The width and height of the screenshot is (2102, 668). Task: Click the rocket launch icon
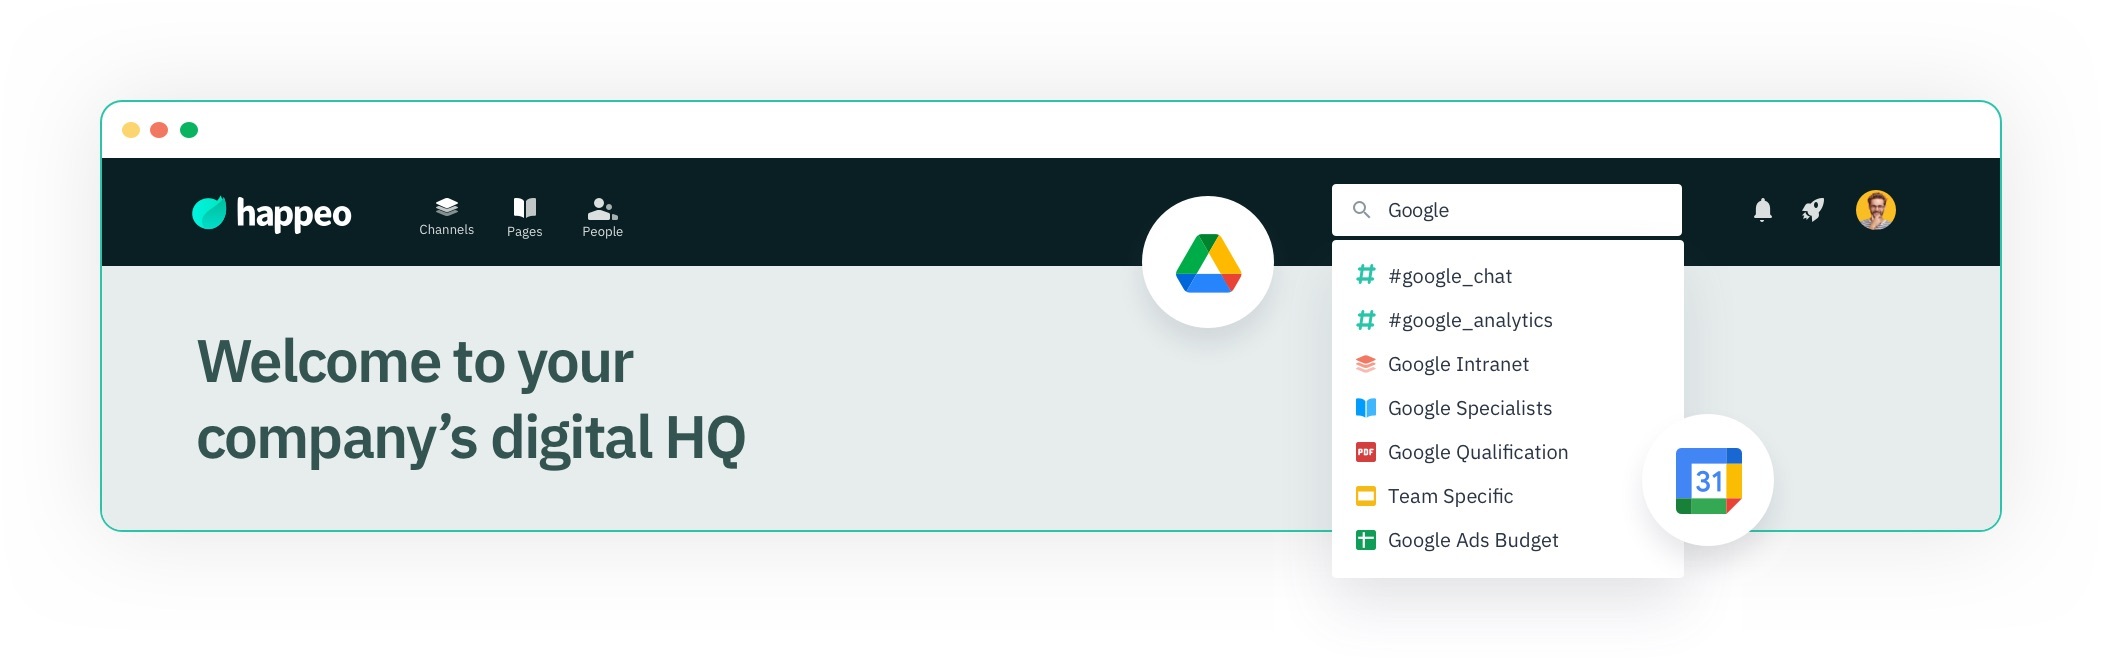point(1813,210)
